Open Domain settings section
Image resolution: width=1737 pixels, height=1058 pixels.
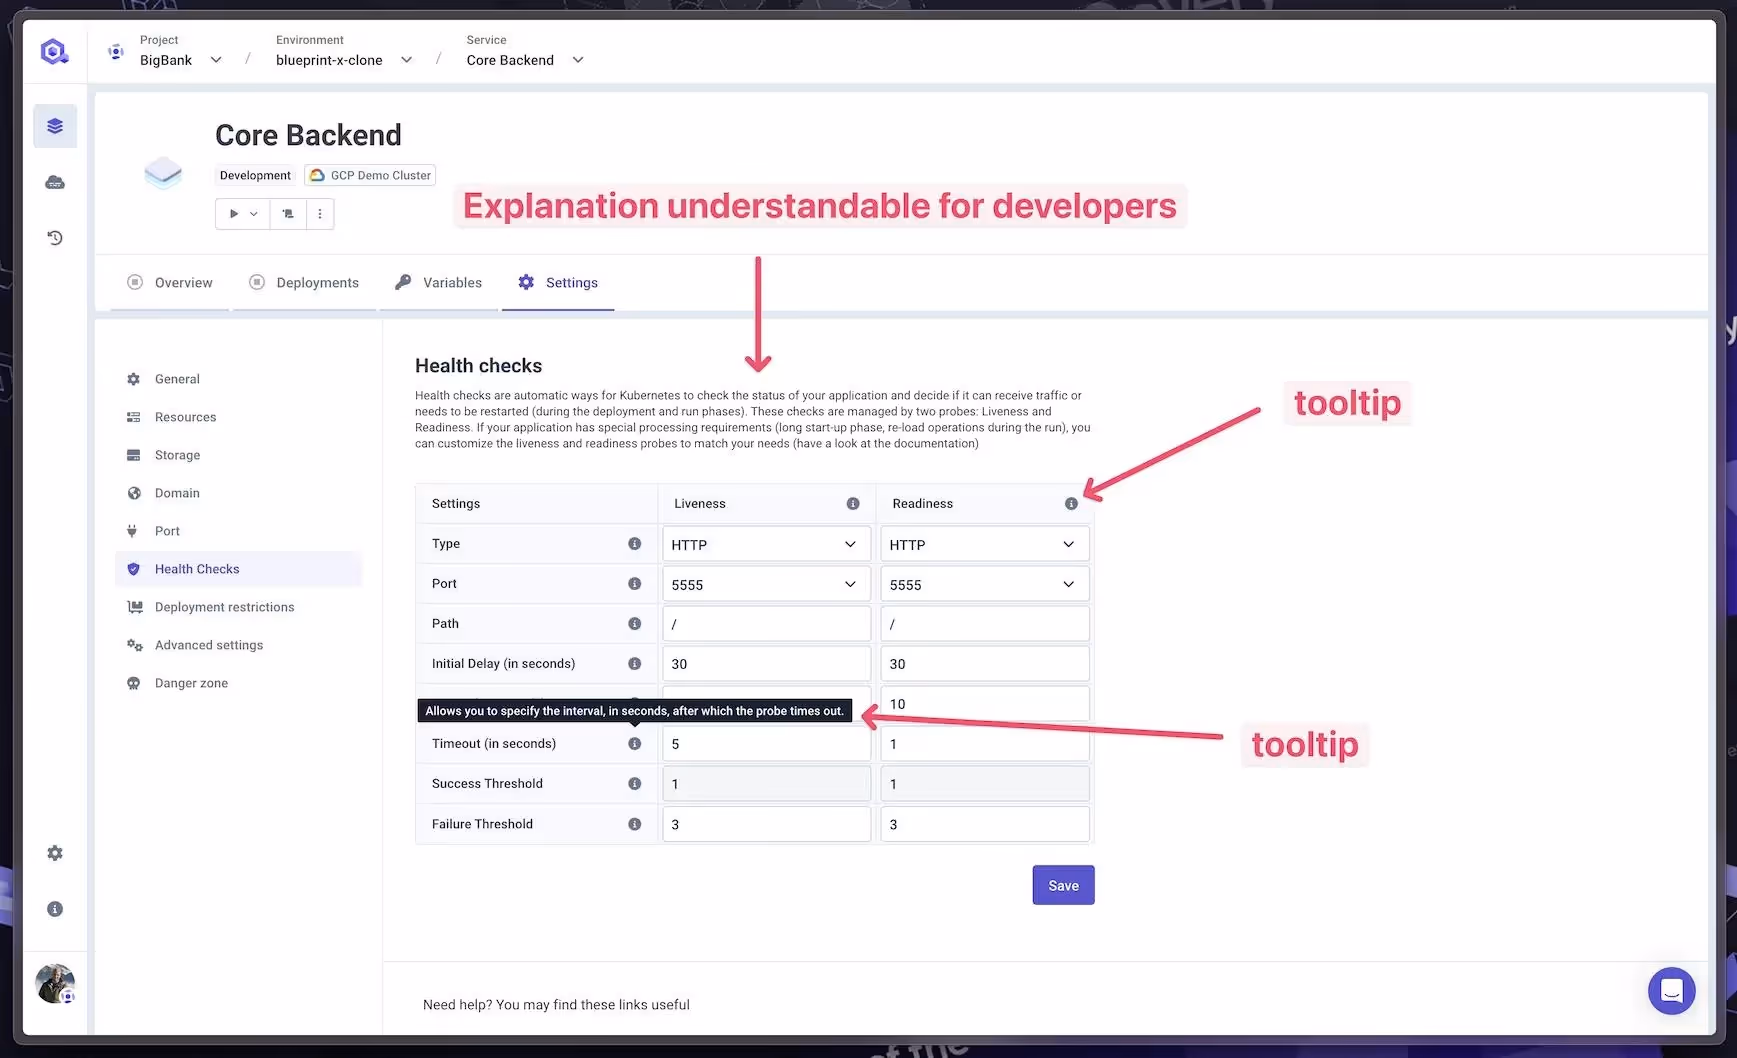(x=238, y=493)
